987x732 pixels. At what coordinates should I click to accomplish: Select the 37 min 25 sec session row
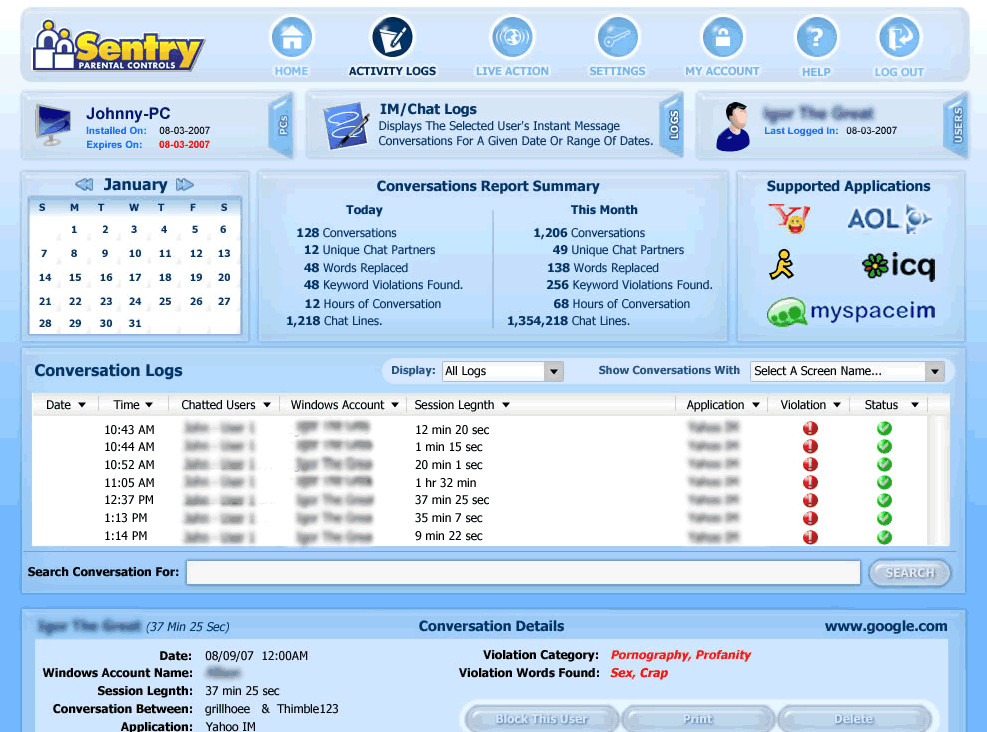479,500
